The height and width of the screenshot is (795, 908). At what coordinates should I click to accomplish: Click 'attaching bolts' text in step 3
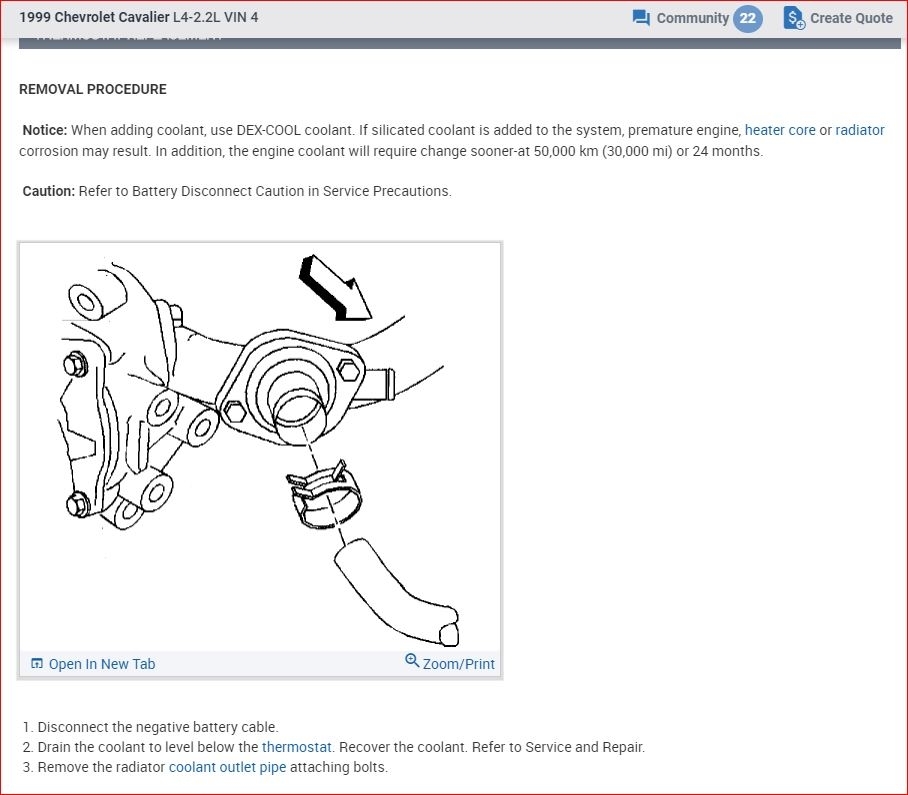(x=339, y=767)
